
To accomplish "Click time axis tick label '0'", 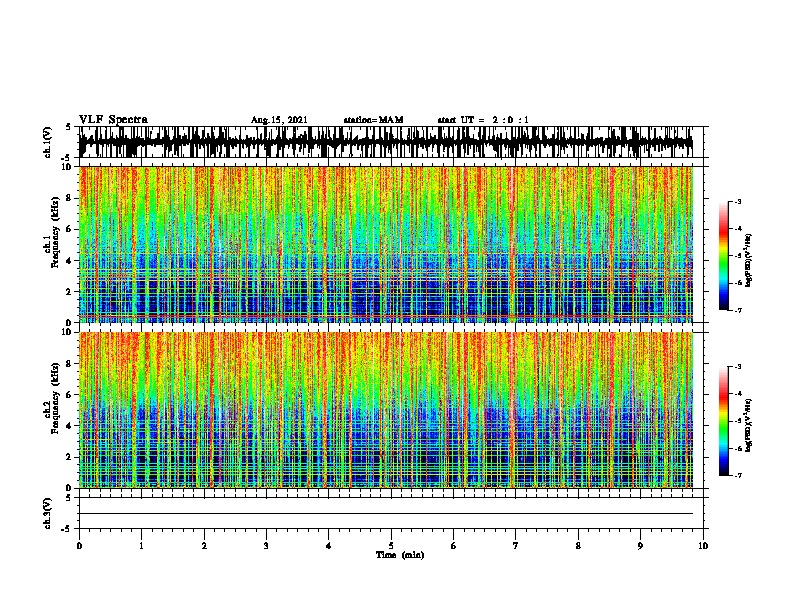I will pos(79,546).
